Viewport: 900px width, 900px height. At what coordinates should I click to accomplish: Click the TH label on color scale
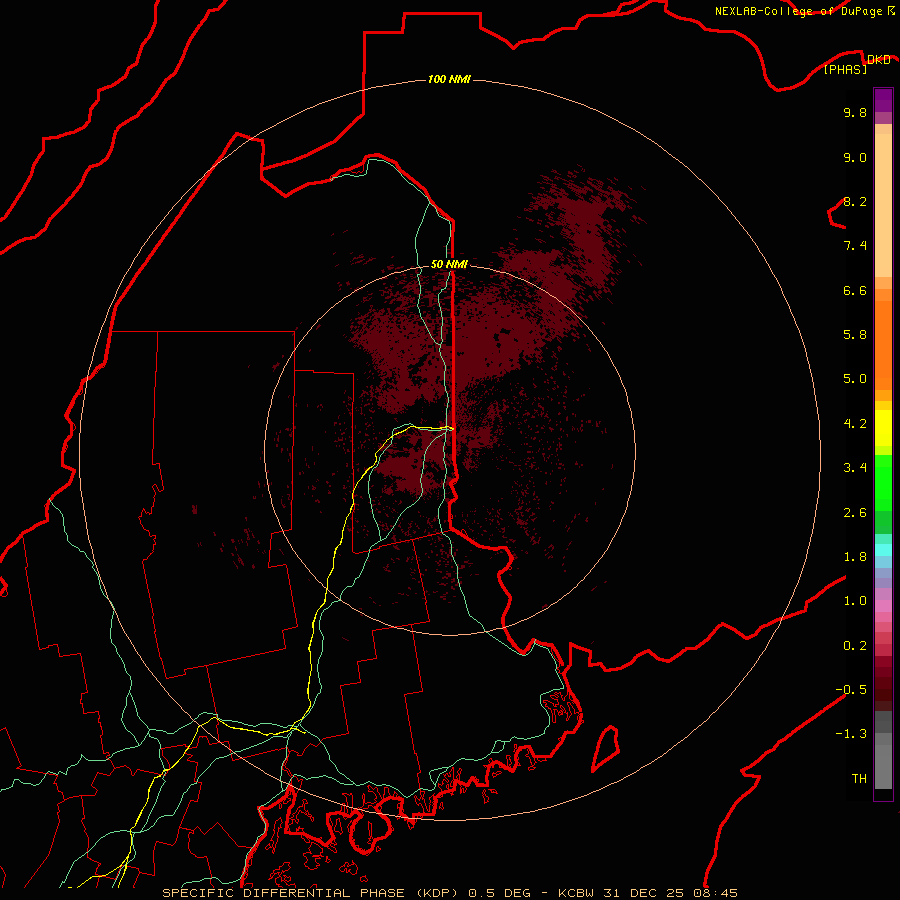[859, 779]
